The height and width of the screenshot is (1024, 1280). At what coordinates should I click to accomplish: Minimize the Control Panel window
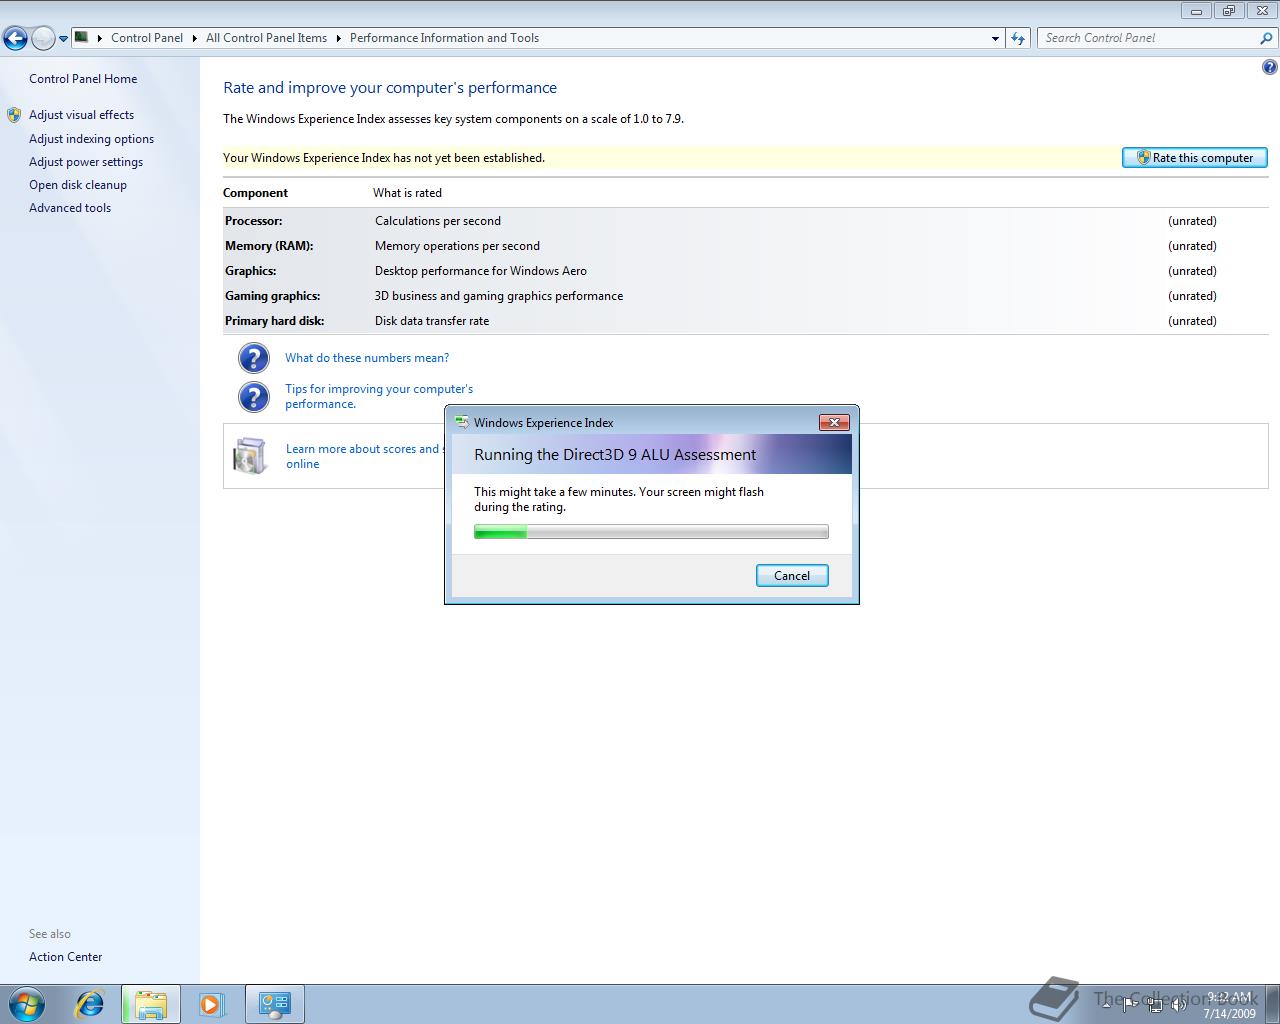[x=1196, y=11]
